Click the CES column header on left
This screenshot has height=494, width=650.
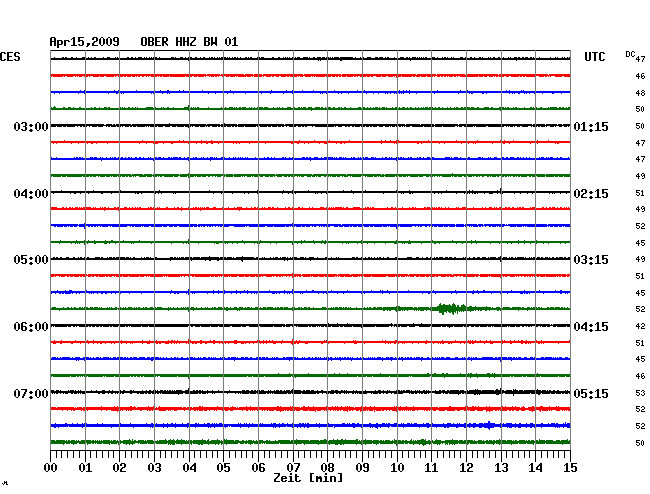10,57
